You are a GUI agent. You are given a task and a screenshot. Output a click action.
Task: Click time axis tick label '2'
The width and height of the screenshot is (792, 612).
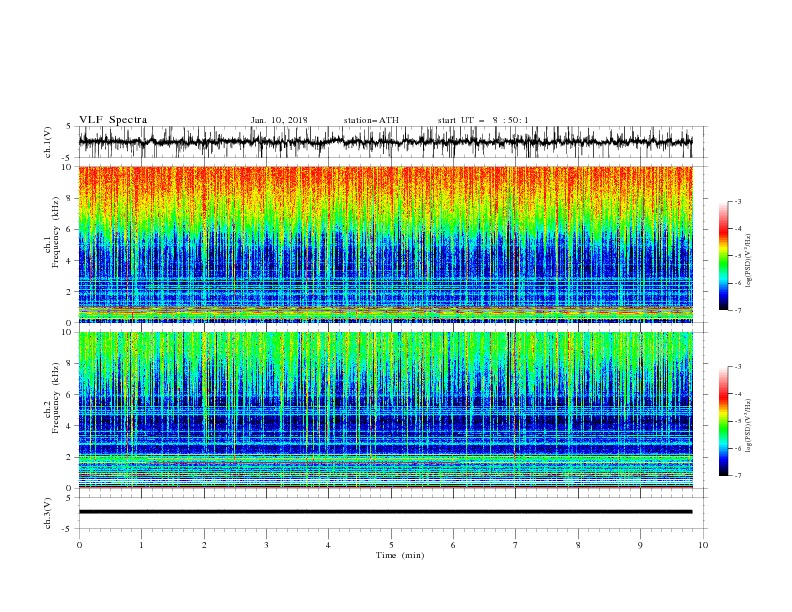pos(204,545)
